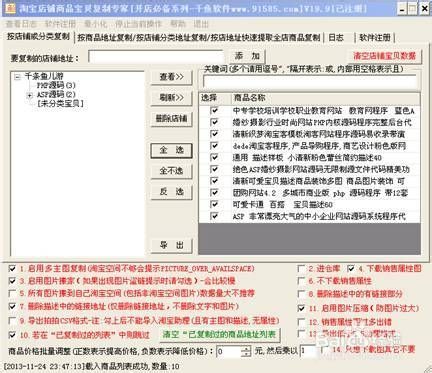Toggle option 7 删除描述中的链接地址 checkbox
The image size is (432, 373).
click(12, 306)
